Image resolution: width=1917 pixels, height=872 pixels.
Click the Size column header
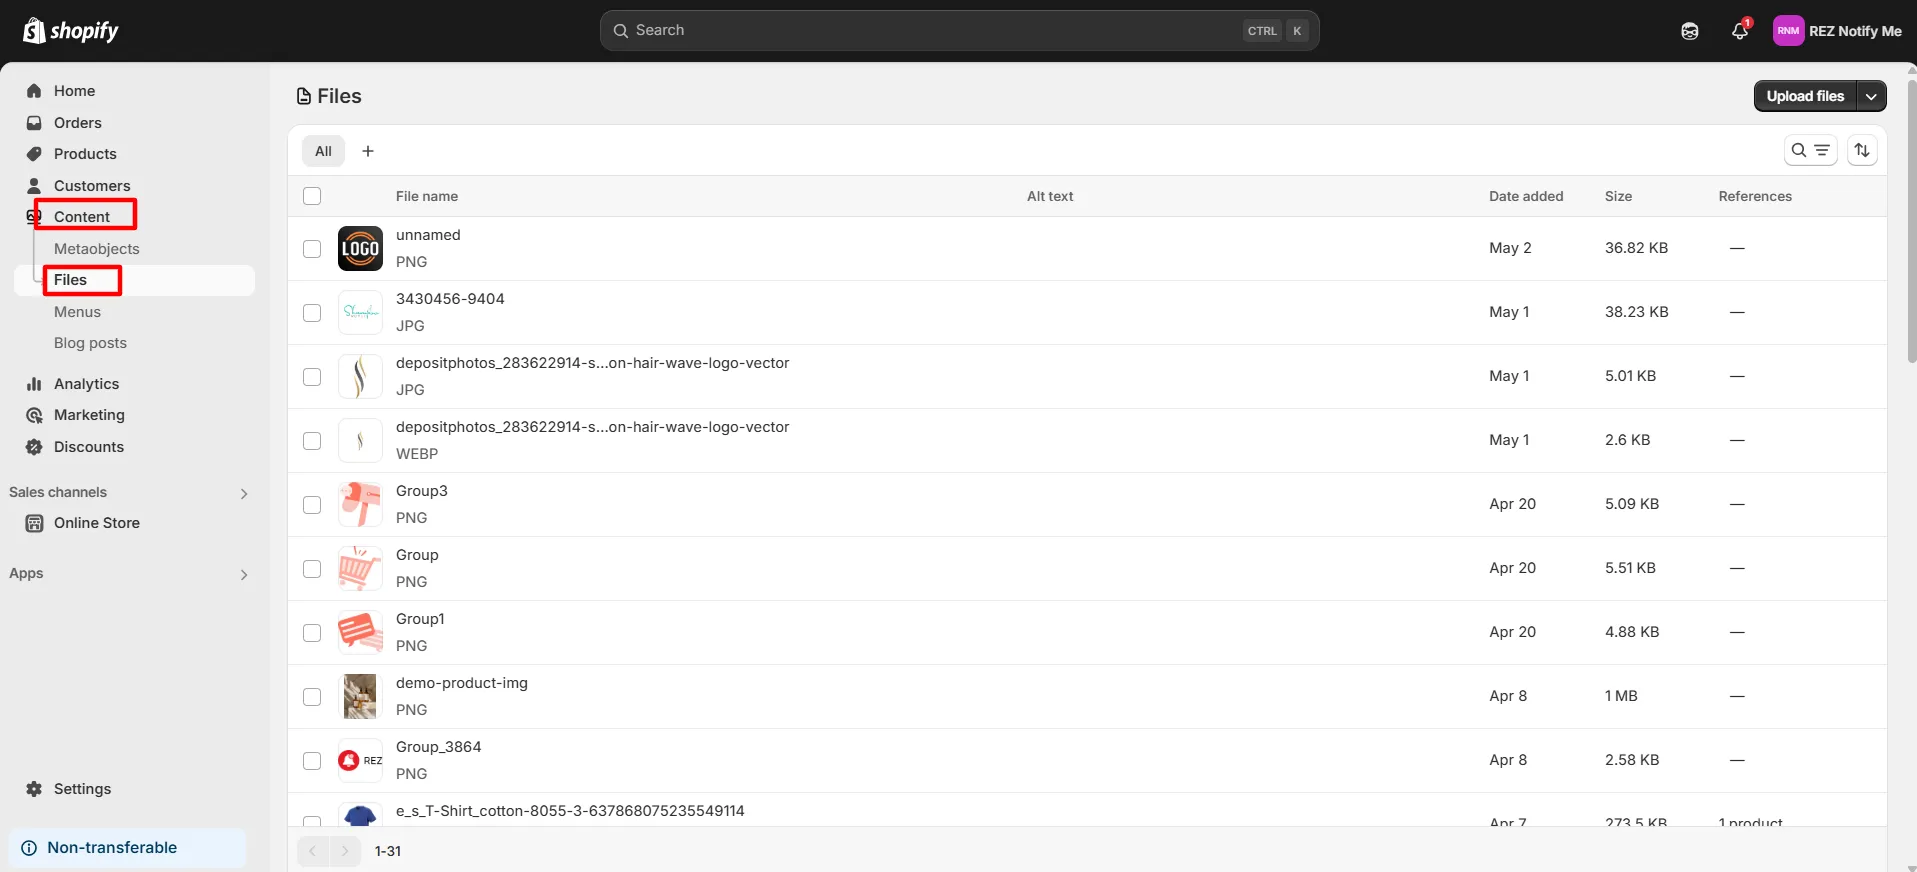point(1618,196)
